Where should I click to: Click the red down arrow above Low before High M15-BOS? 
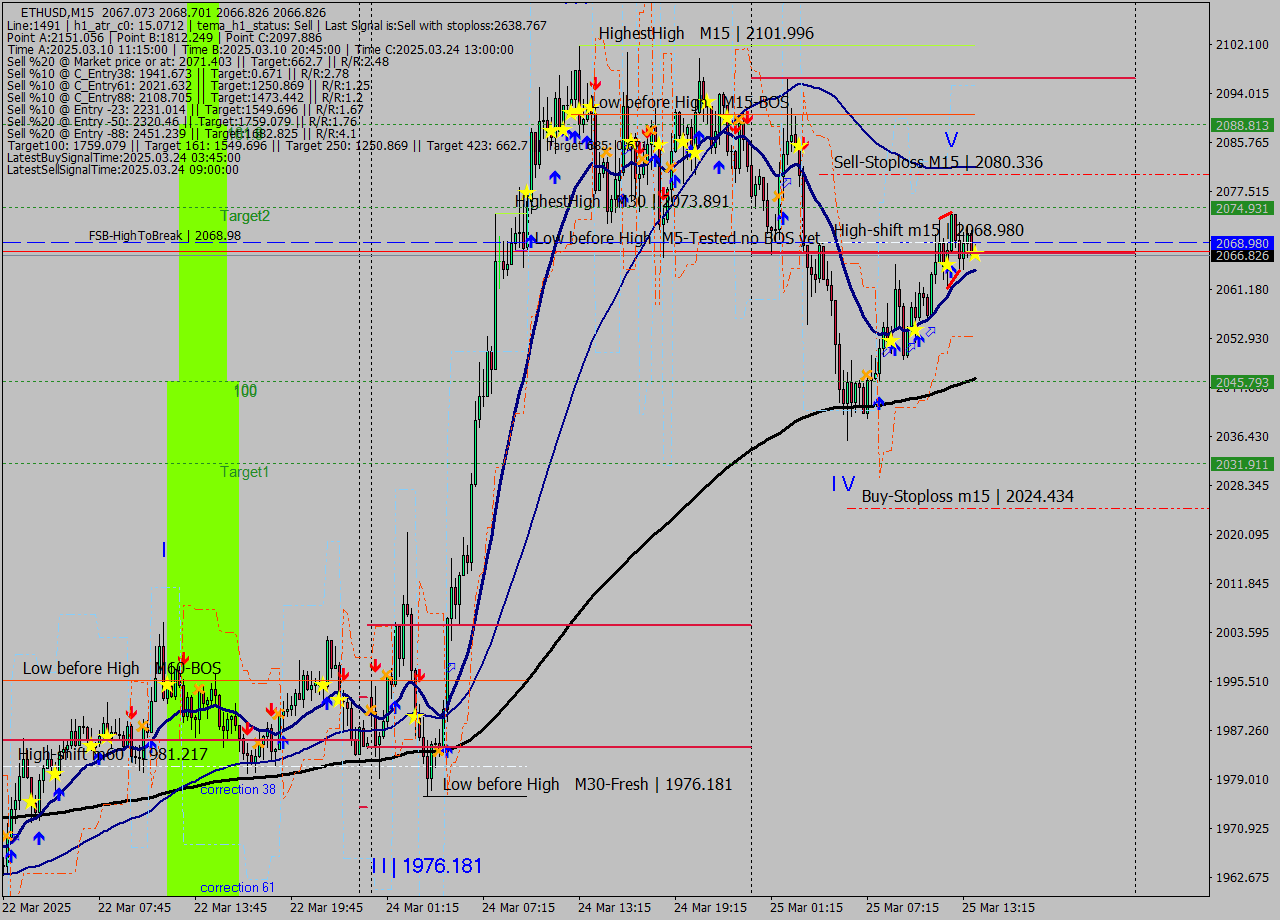[595, 83]
